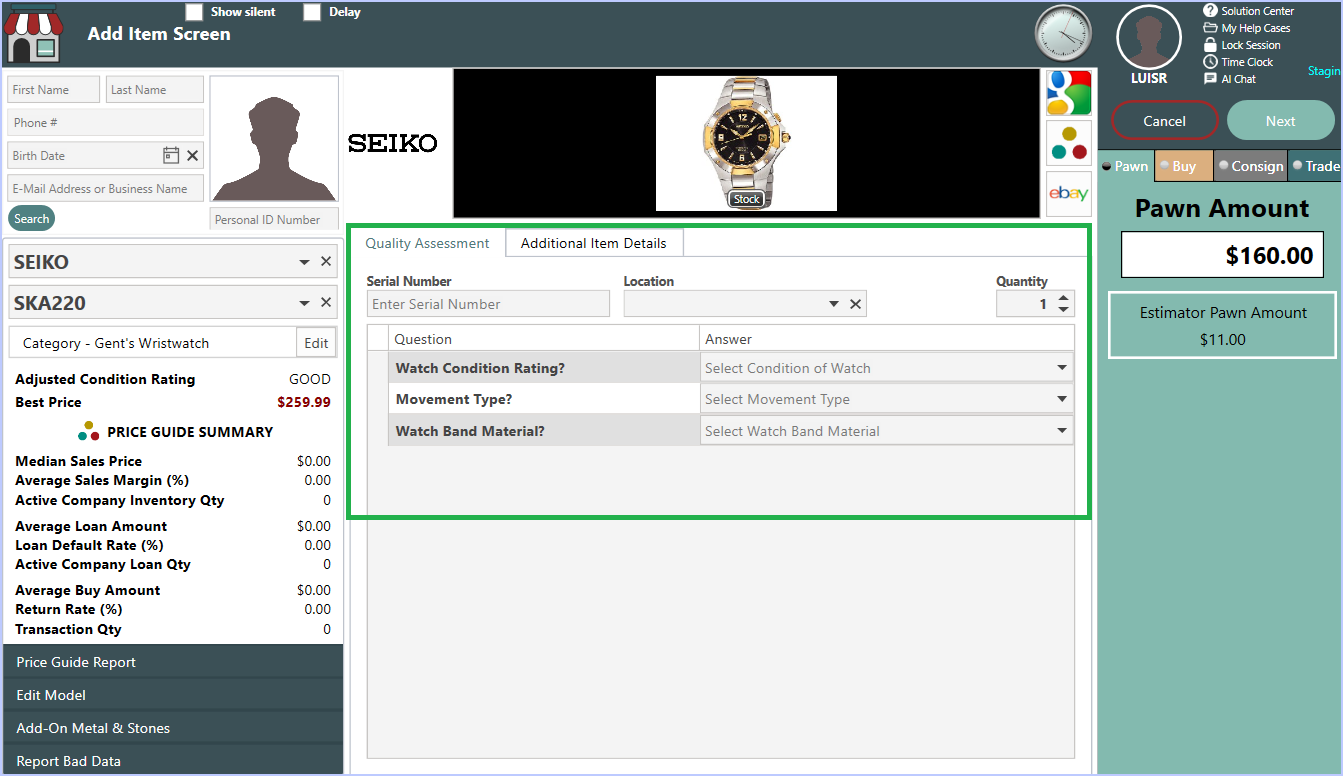Expand the SKA220 model dropdown
This screenshot has width=1343, height=776.
(304, 303)
